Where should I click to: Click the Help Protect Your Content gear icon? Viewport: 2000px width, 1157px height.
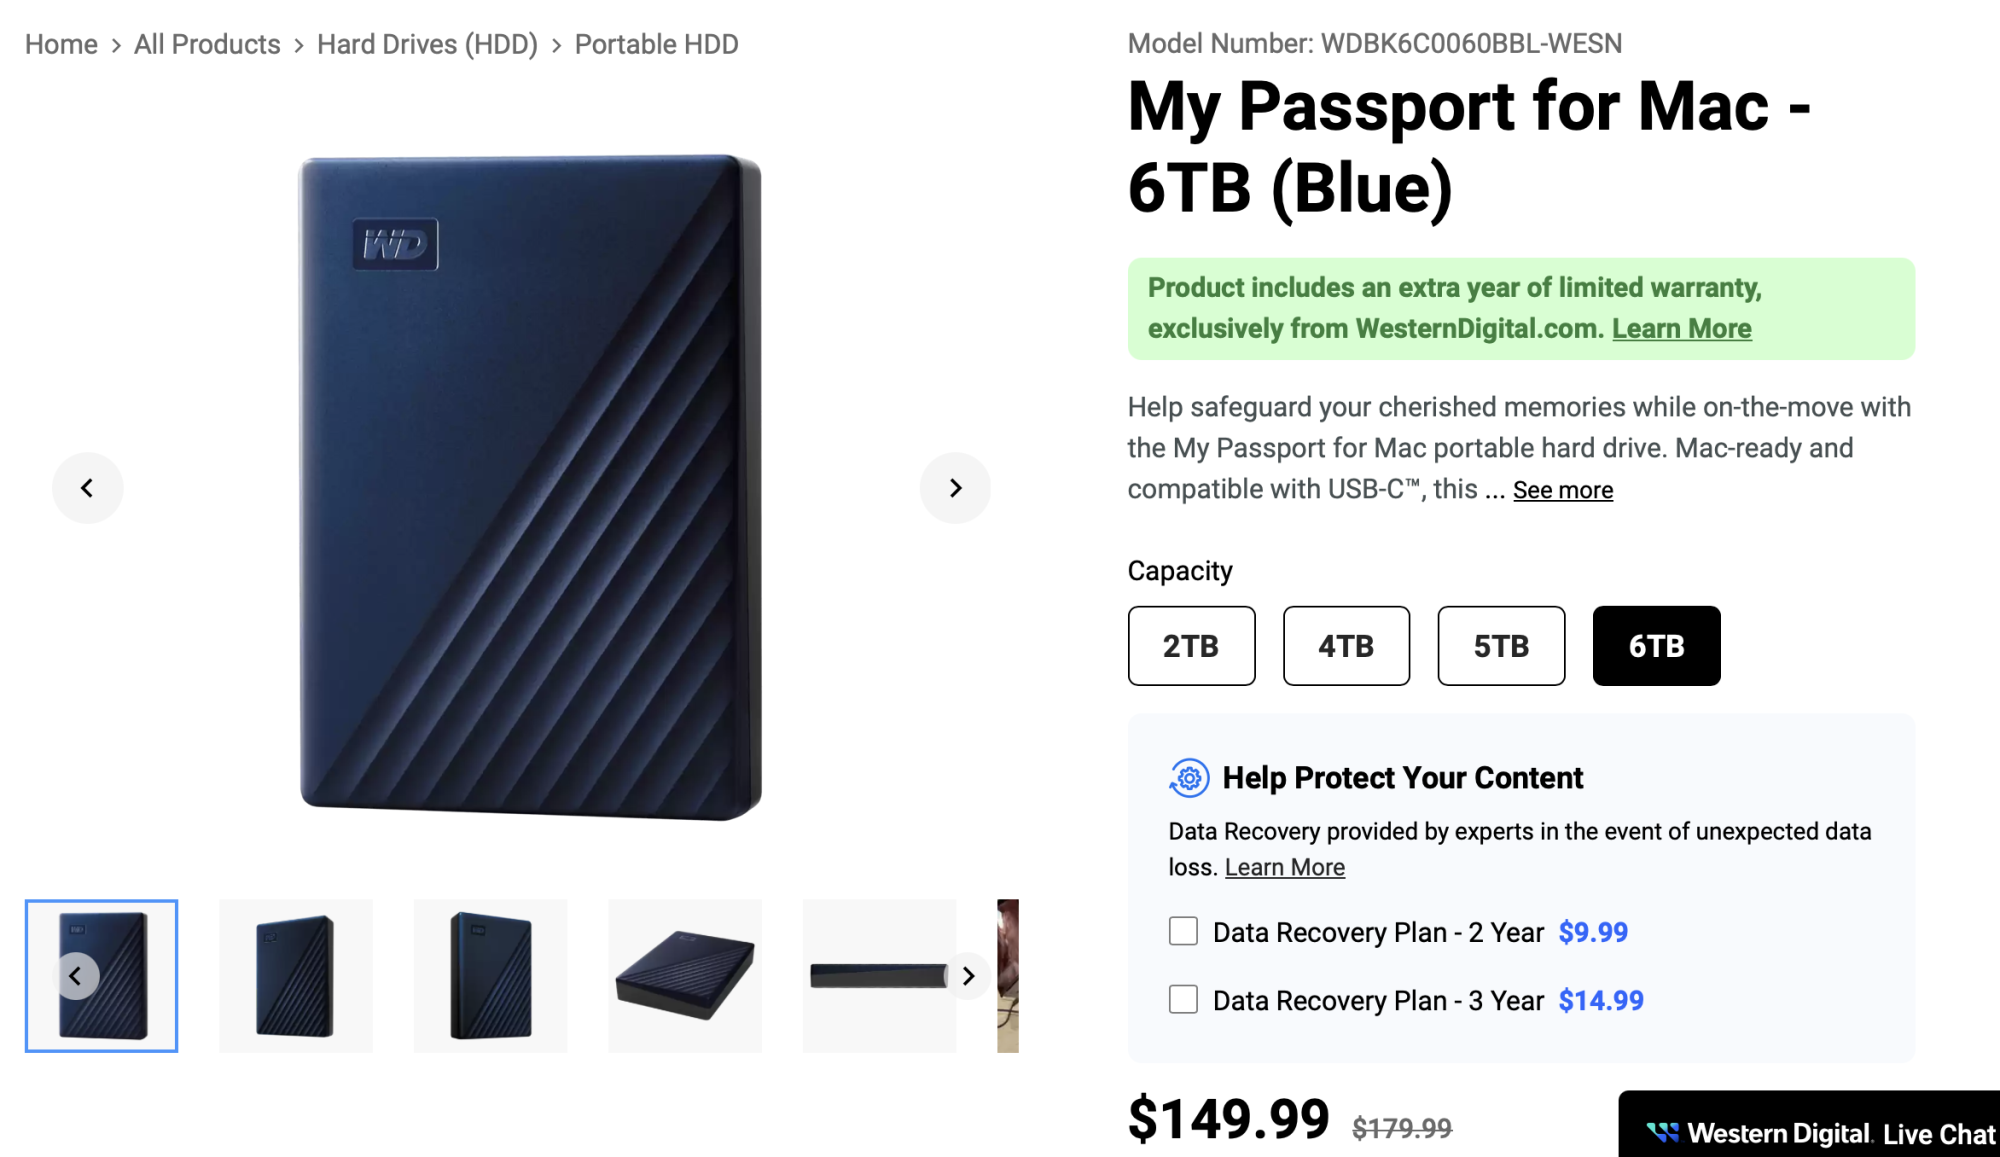1189,778
